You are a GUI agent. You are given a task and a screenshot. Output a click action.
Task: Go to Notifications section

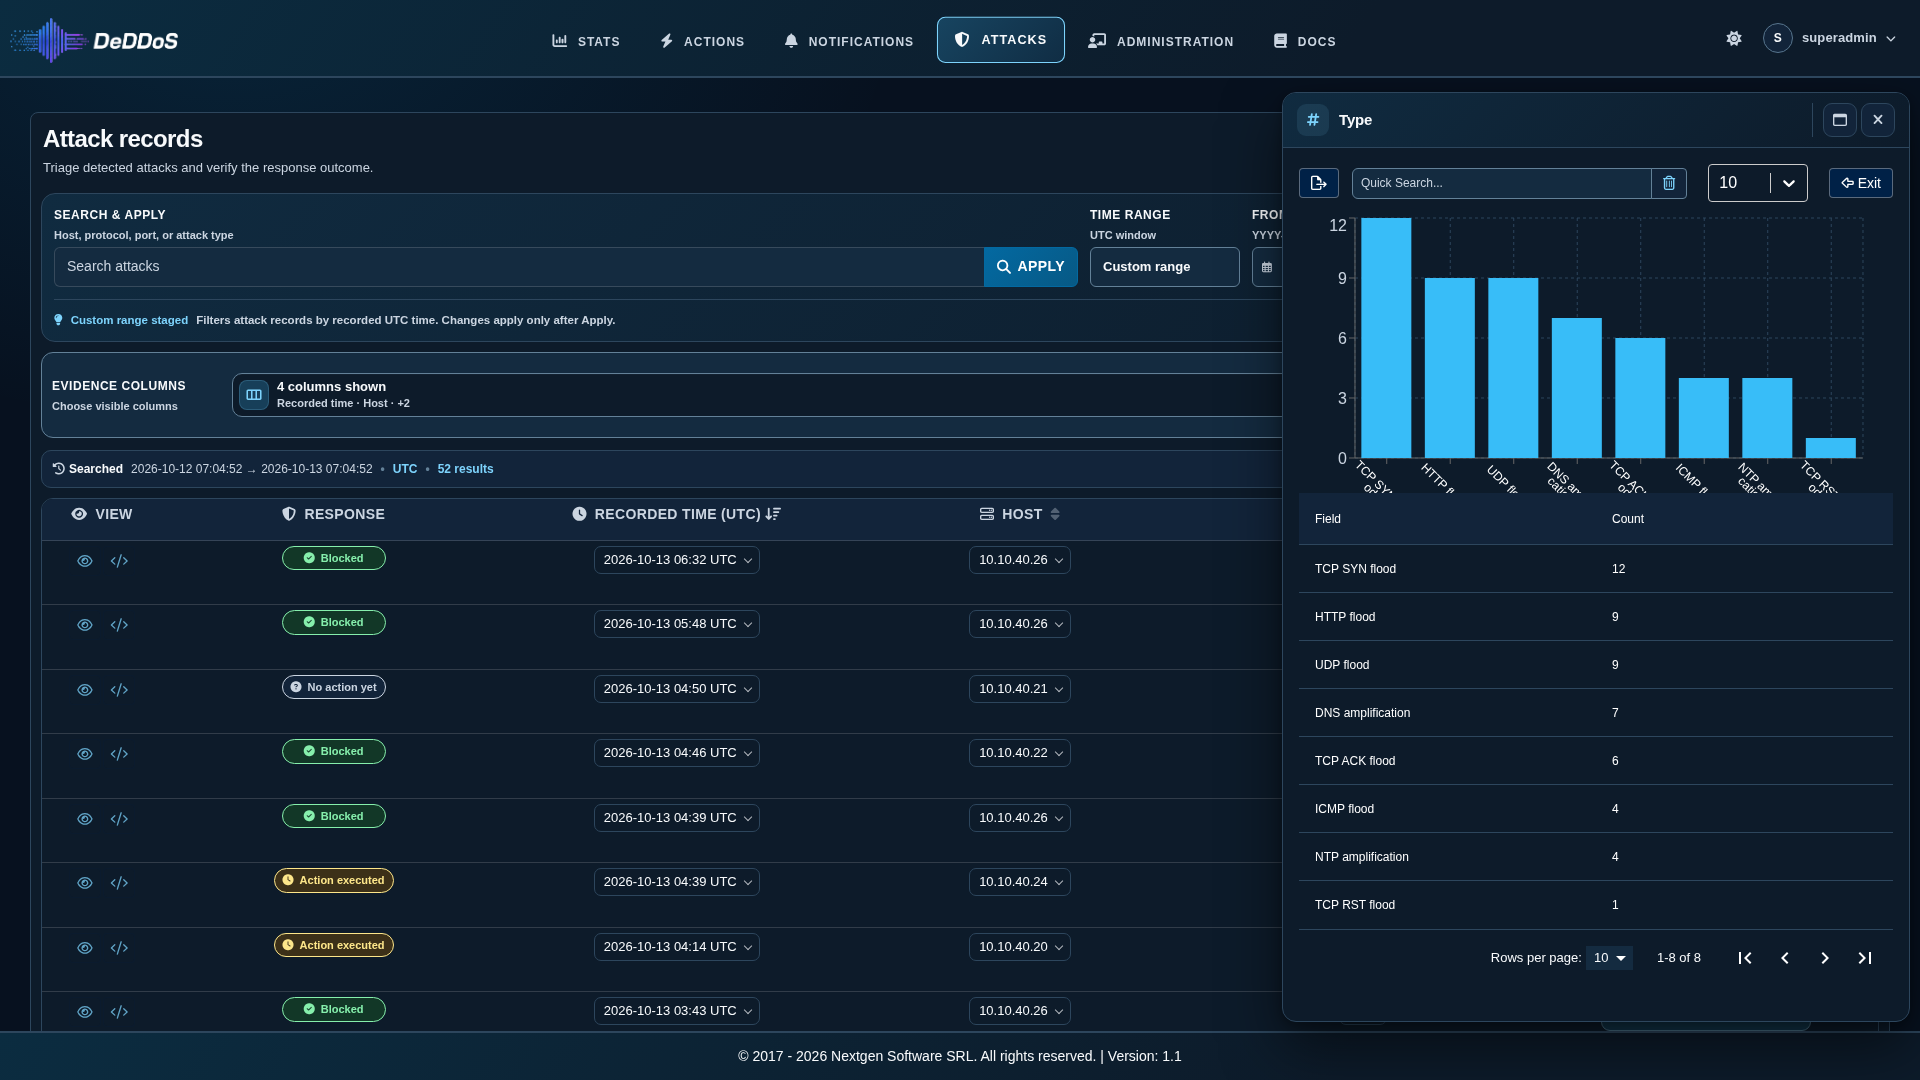pos(848,41)
